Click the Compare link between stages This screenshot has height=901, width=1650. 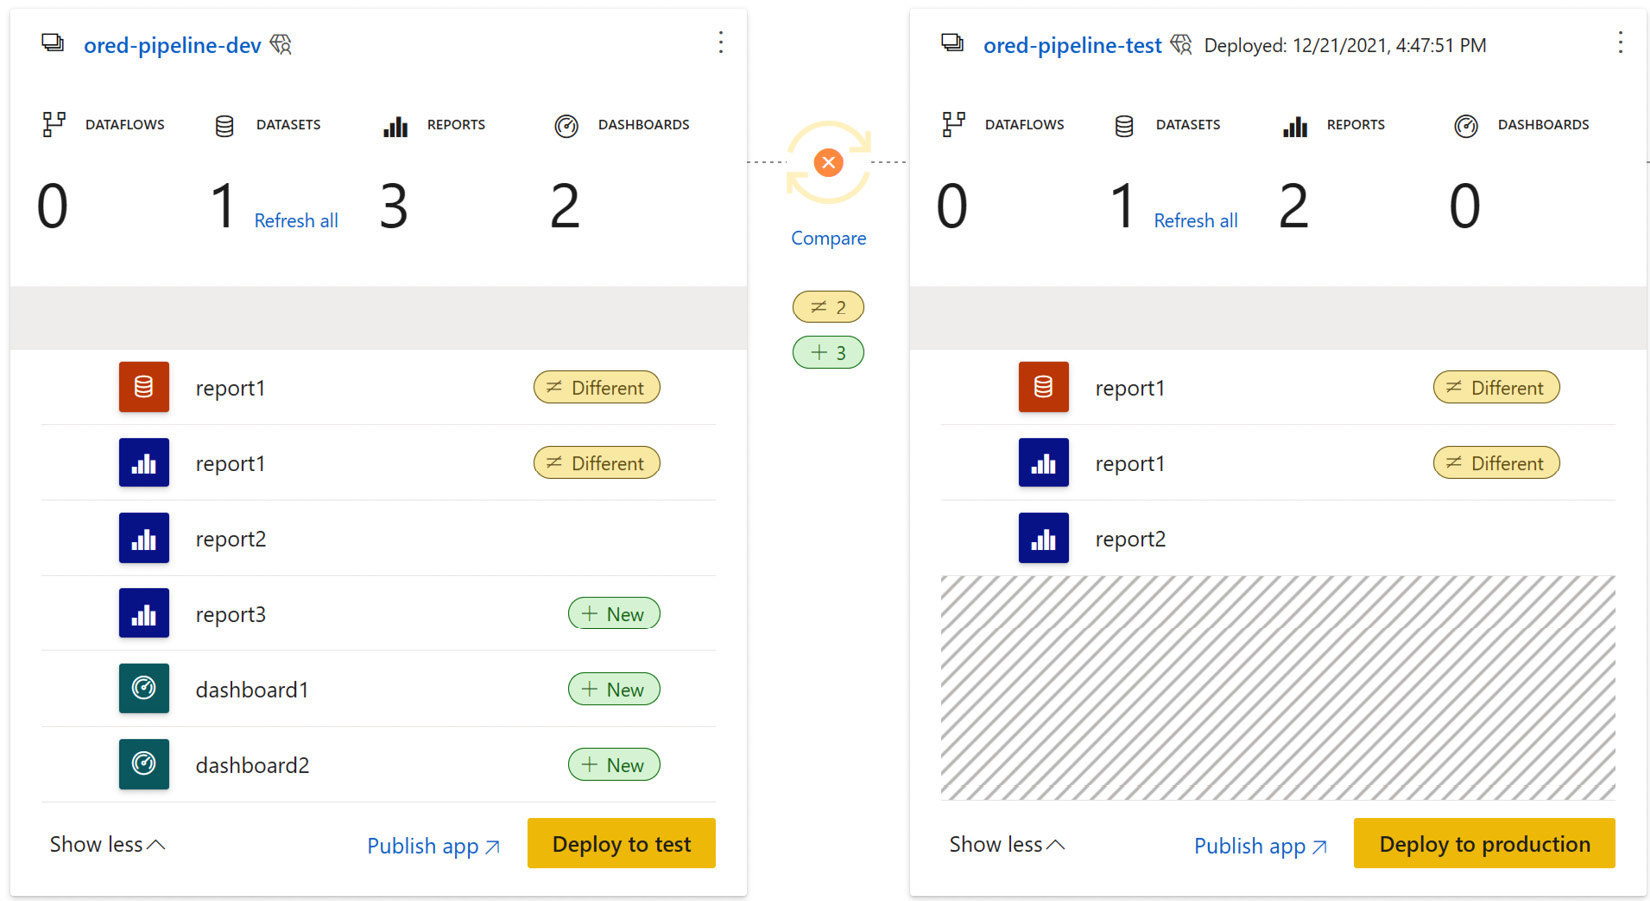pyautogui.click(x=828, y=238)
